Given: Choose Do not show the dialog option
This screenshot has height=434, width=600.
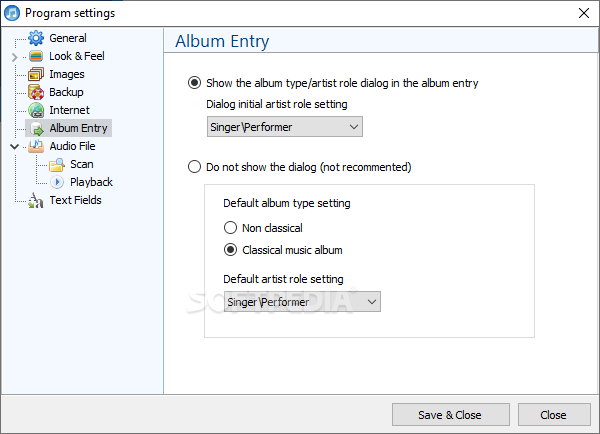Looking at the screenshot, I should click(x=194, y=167).
